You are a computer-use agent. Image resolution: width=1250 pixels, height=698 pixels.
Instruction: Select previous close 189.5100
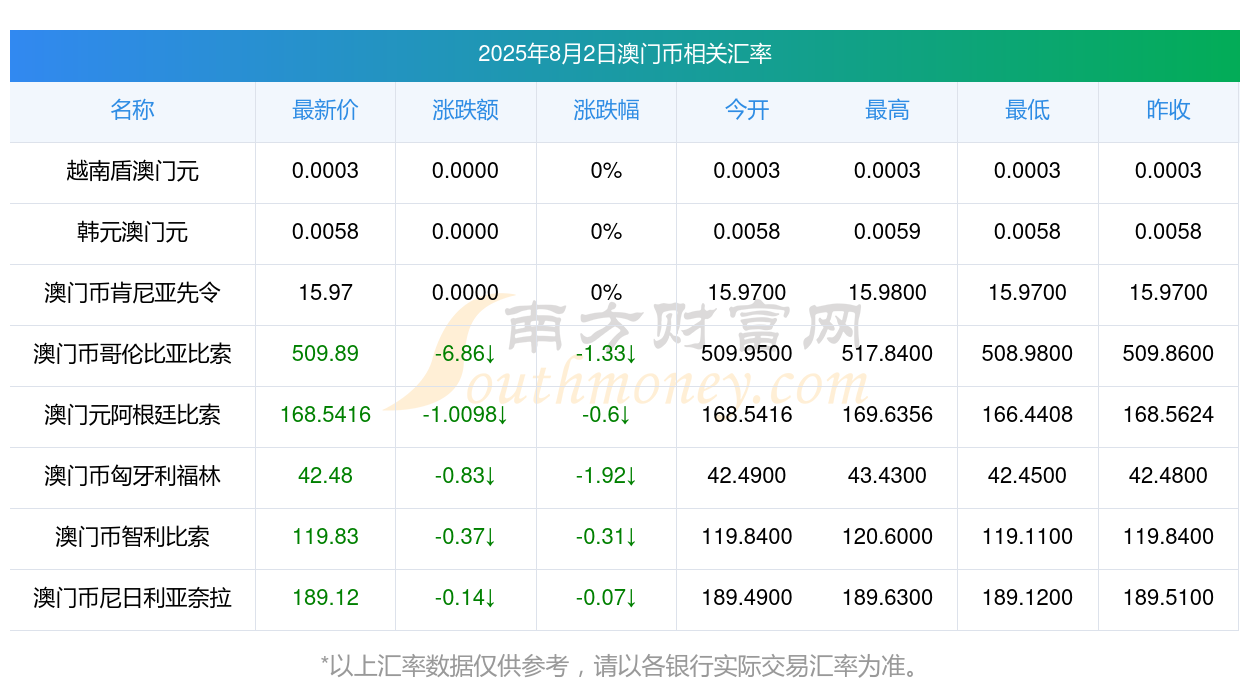click(1168, 598)
